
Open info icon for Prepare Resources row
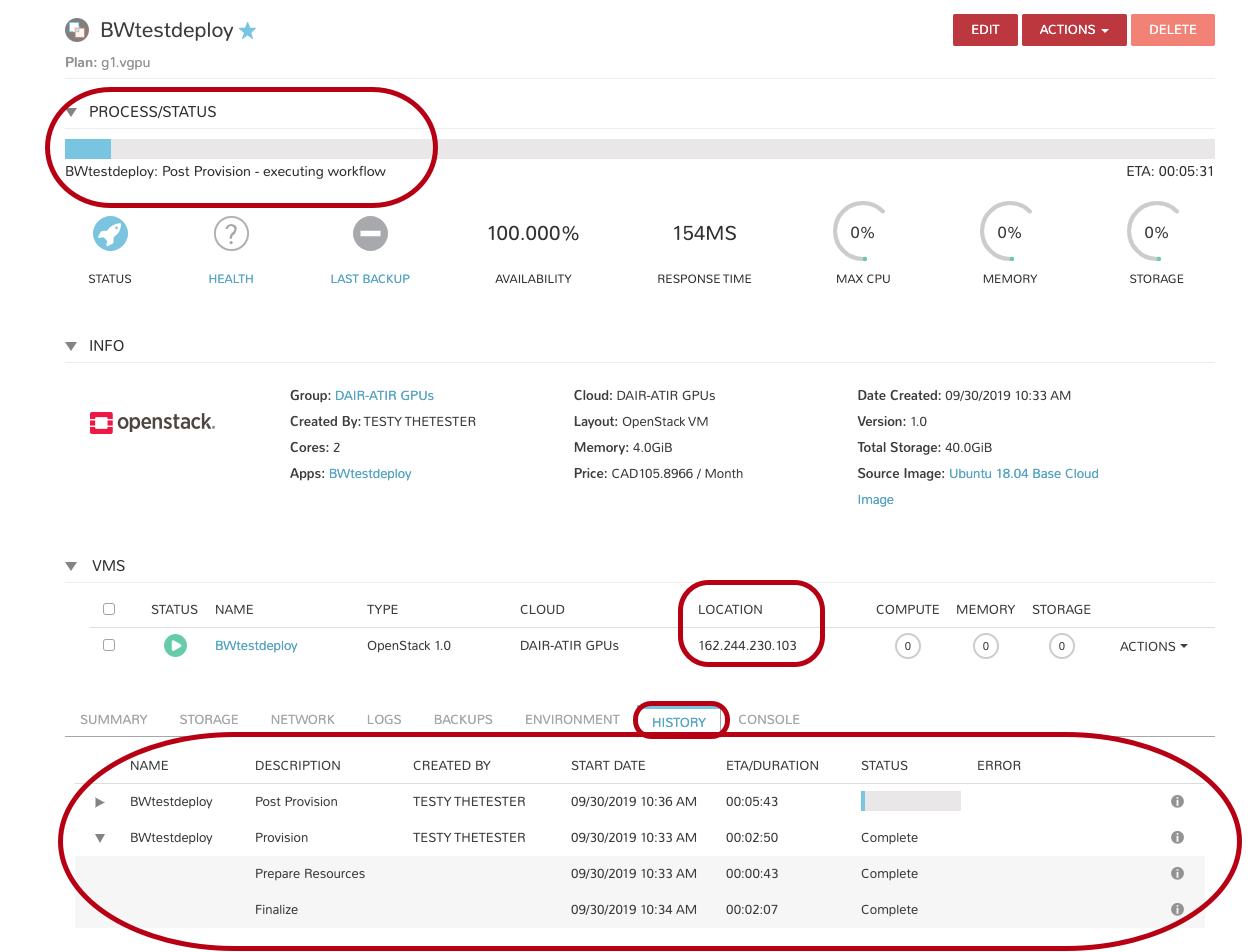tap(1177, 874)
